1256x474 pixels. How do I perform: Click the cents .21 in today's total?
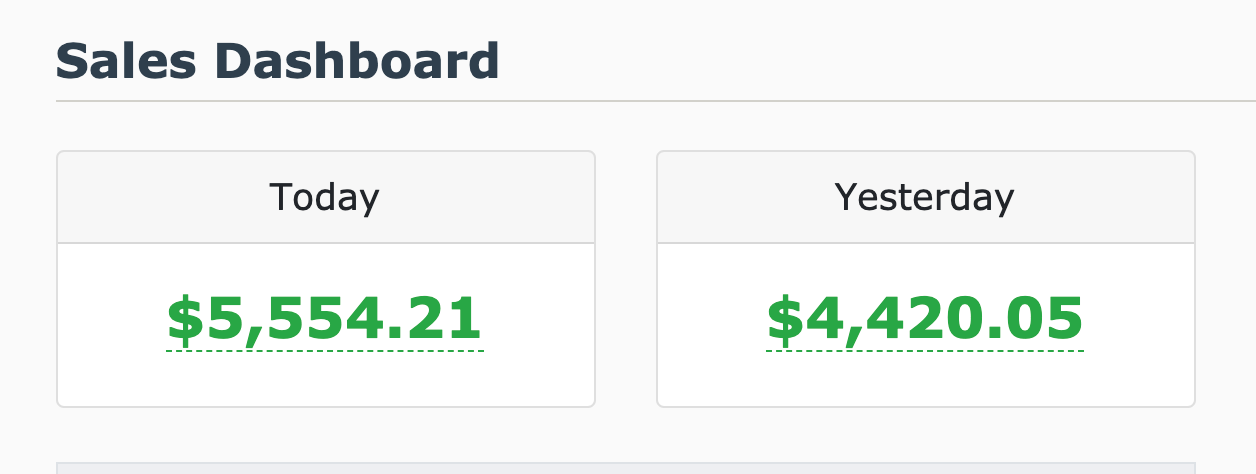[x=447, y=319]
